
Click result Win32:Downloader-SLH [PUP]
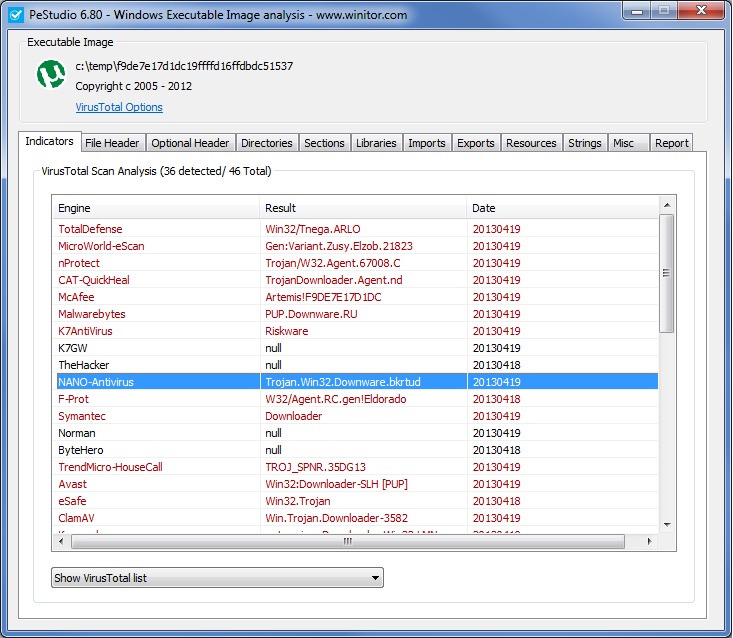click(x=337, y=484)
